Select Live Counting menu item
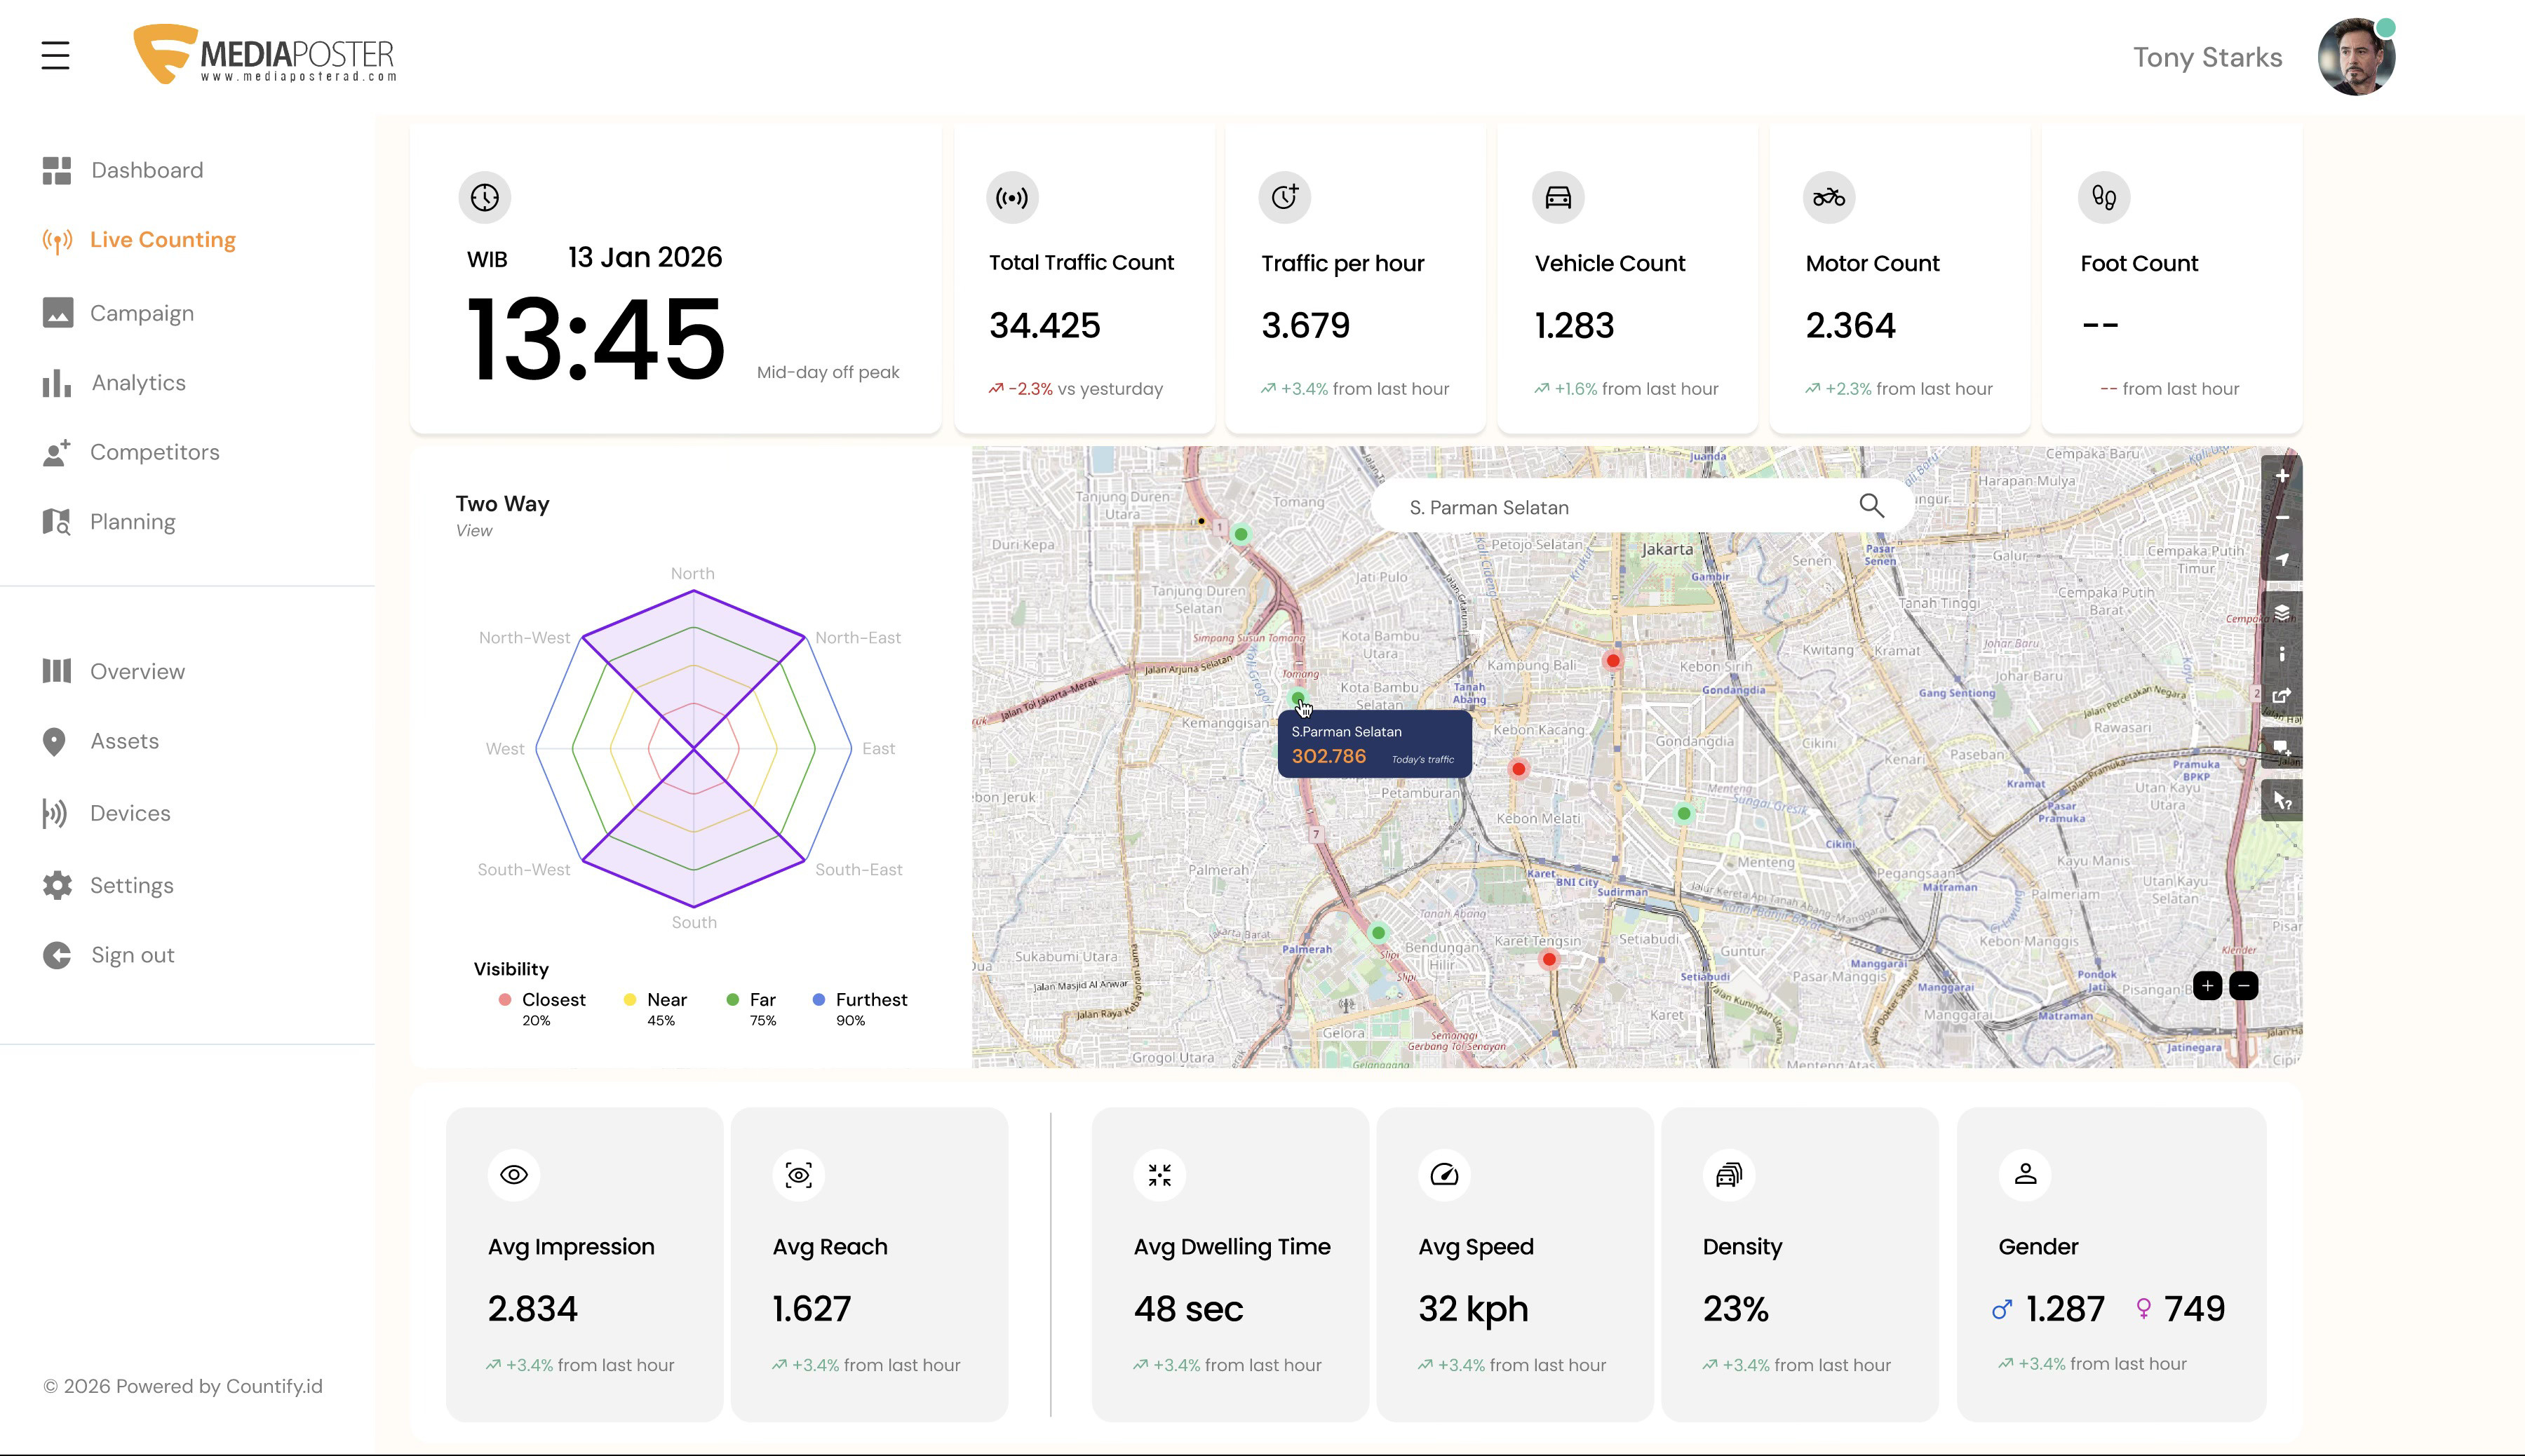 click(x=163, y=240)
